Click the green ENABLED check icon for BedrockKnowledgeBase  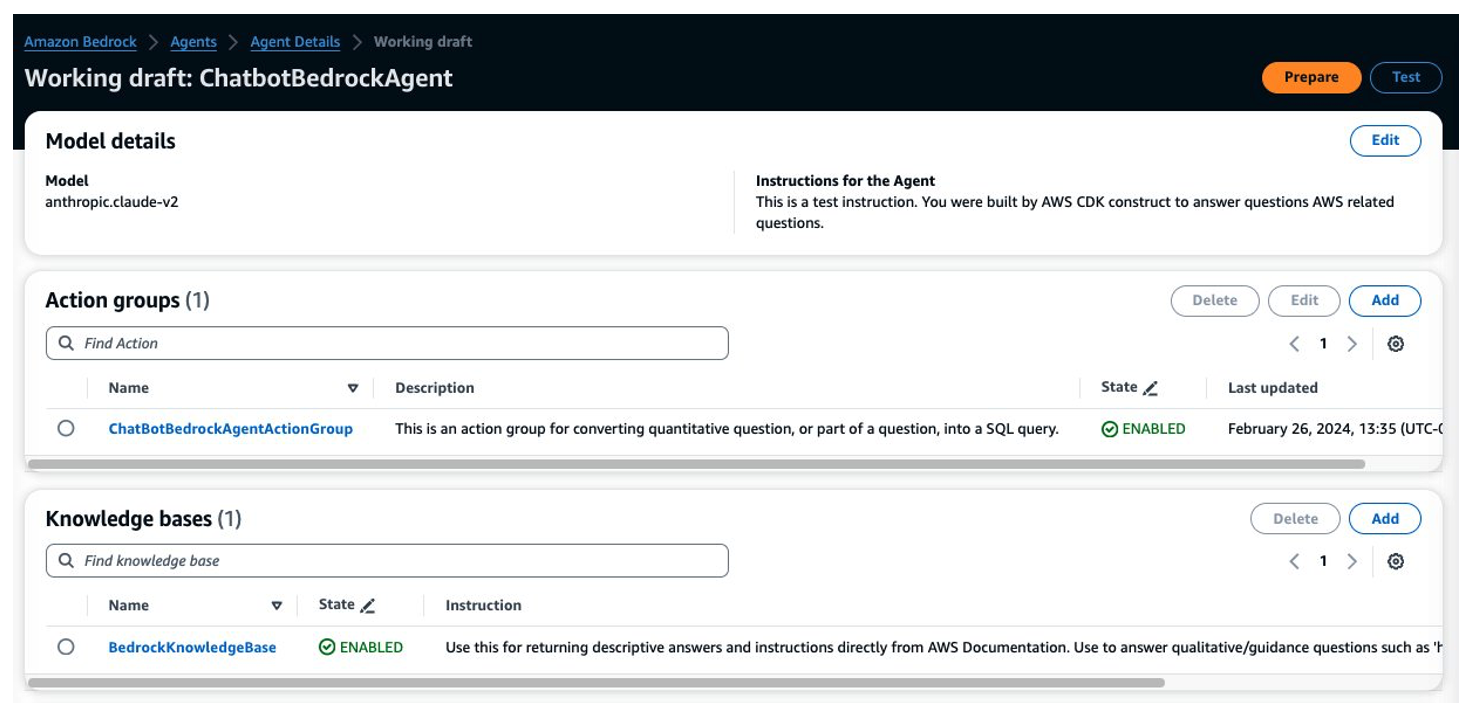click(x=327, y=647)
